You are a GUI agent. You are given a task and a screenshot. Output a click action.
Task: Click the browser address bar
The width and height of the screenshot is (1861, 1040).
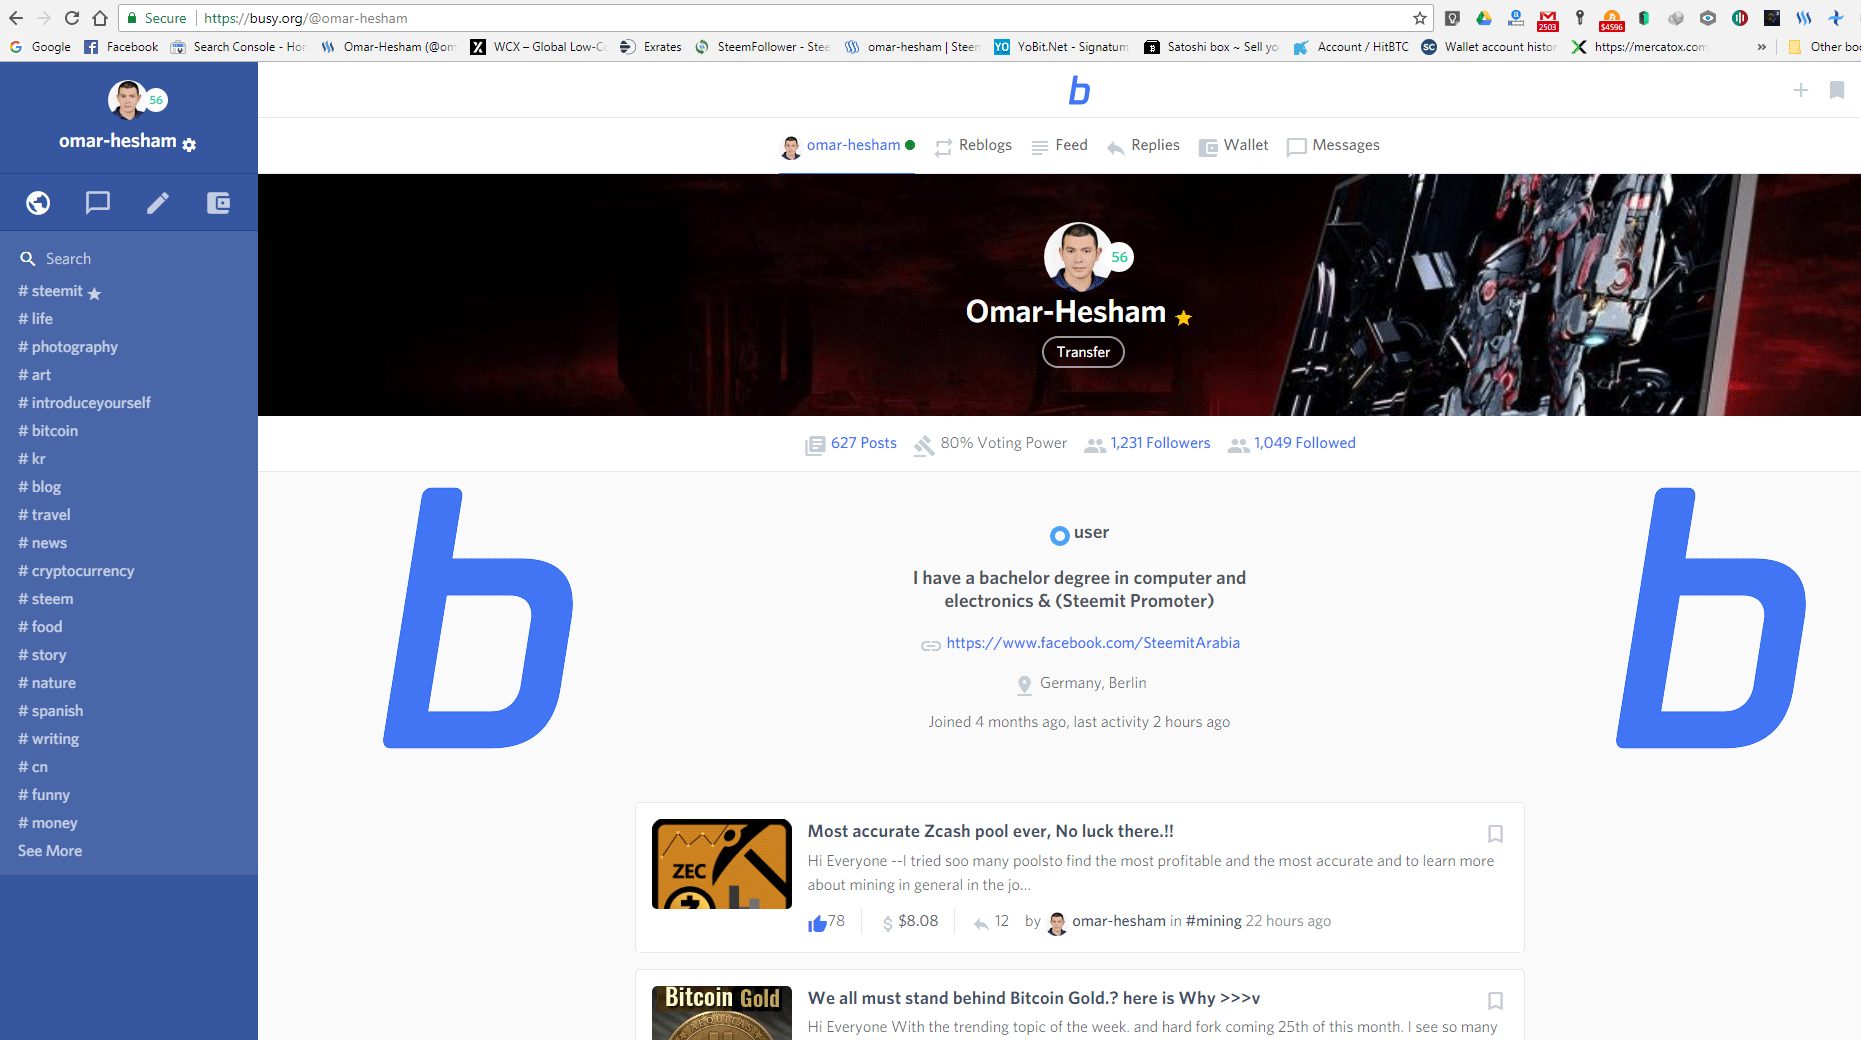click(775, 18)
